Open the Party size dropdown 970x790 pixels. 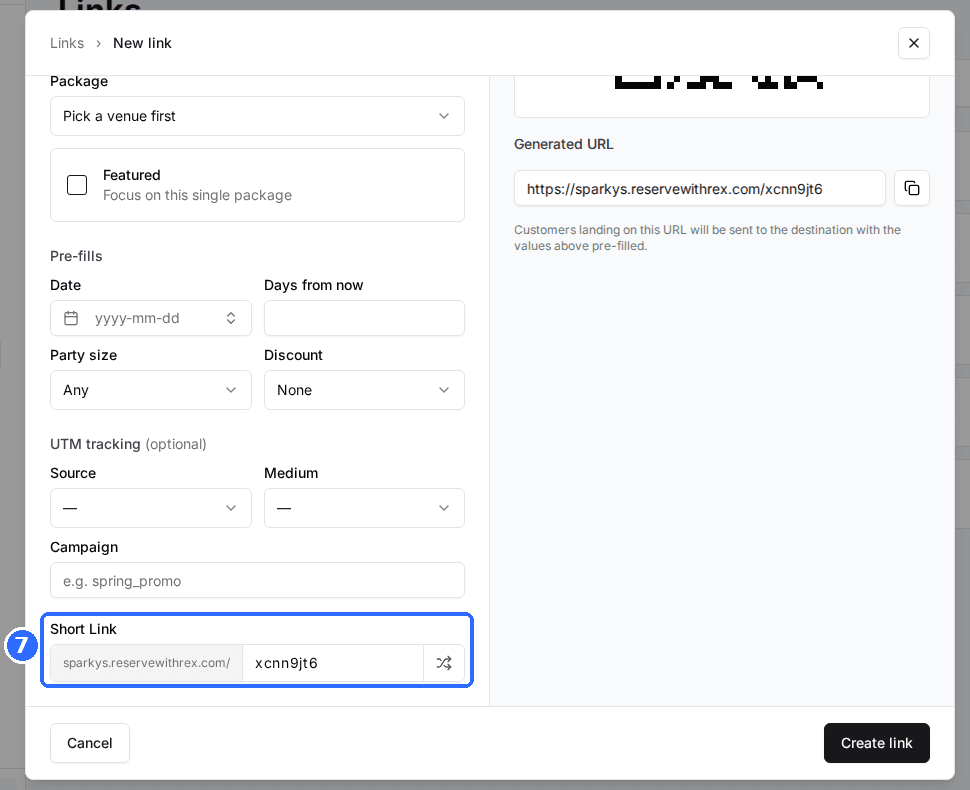151,390
